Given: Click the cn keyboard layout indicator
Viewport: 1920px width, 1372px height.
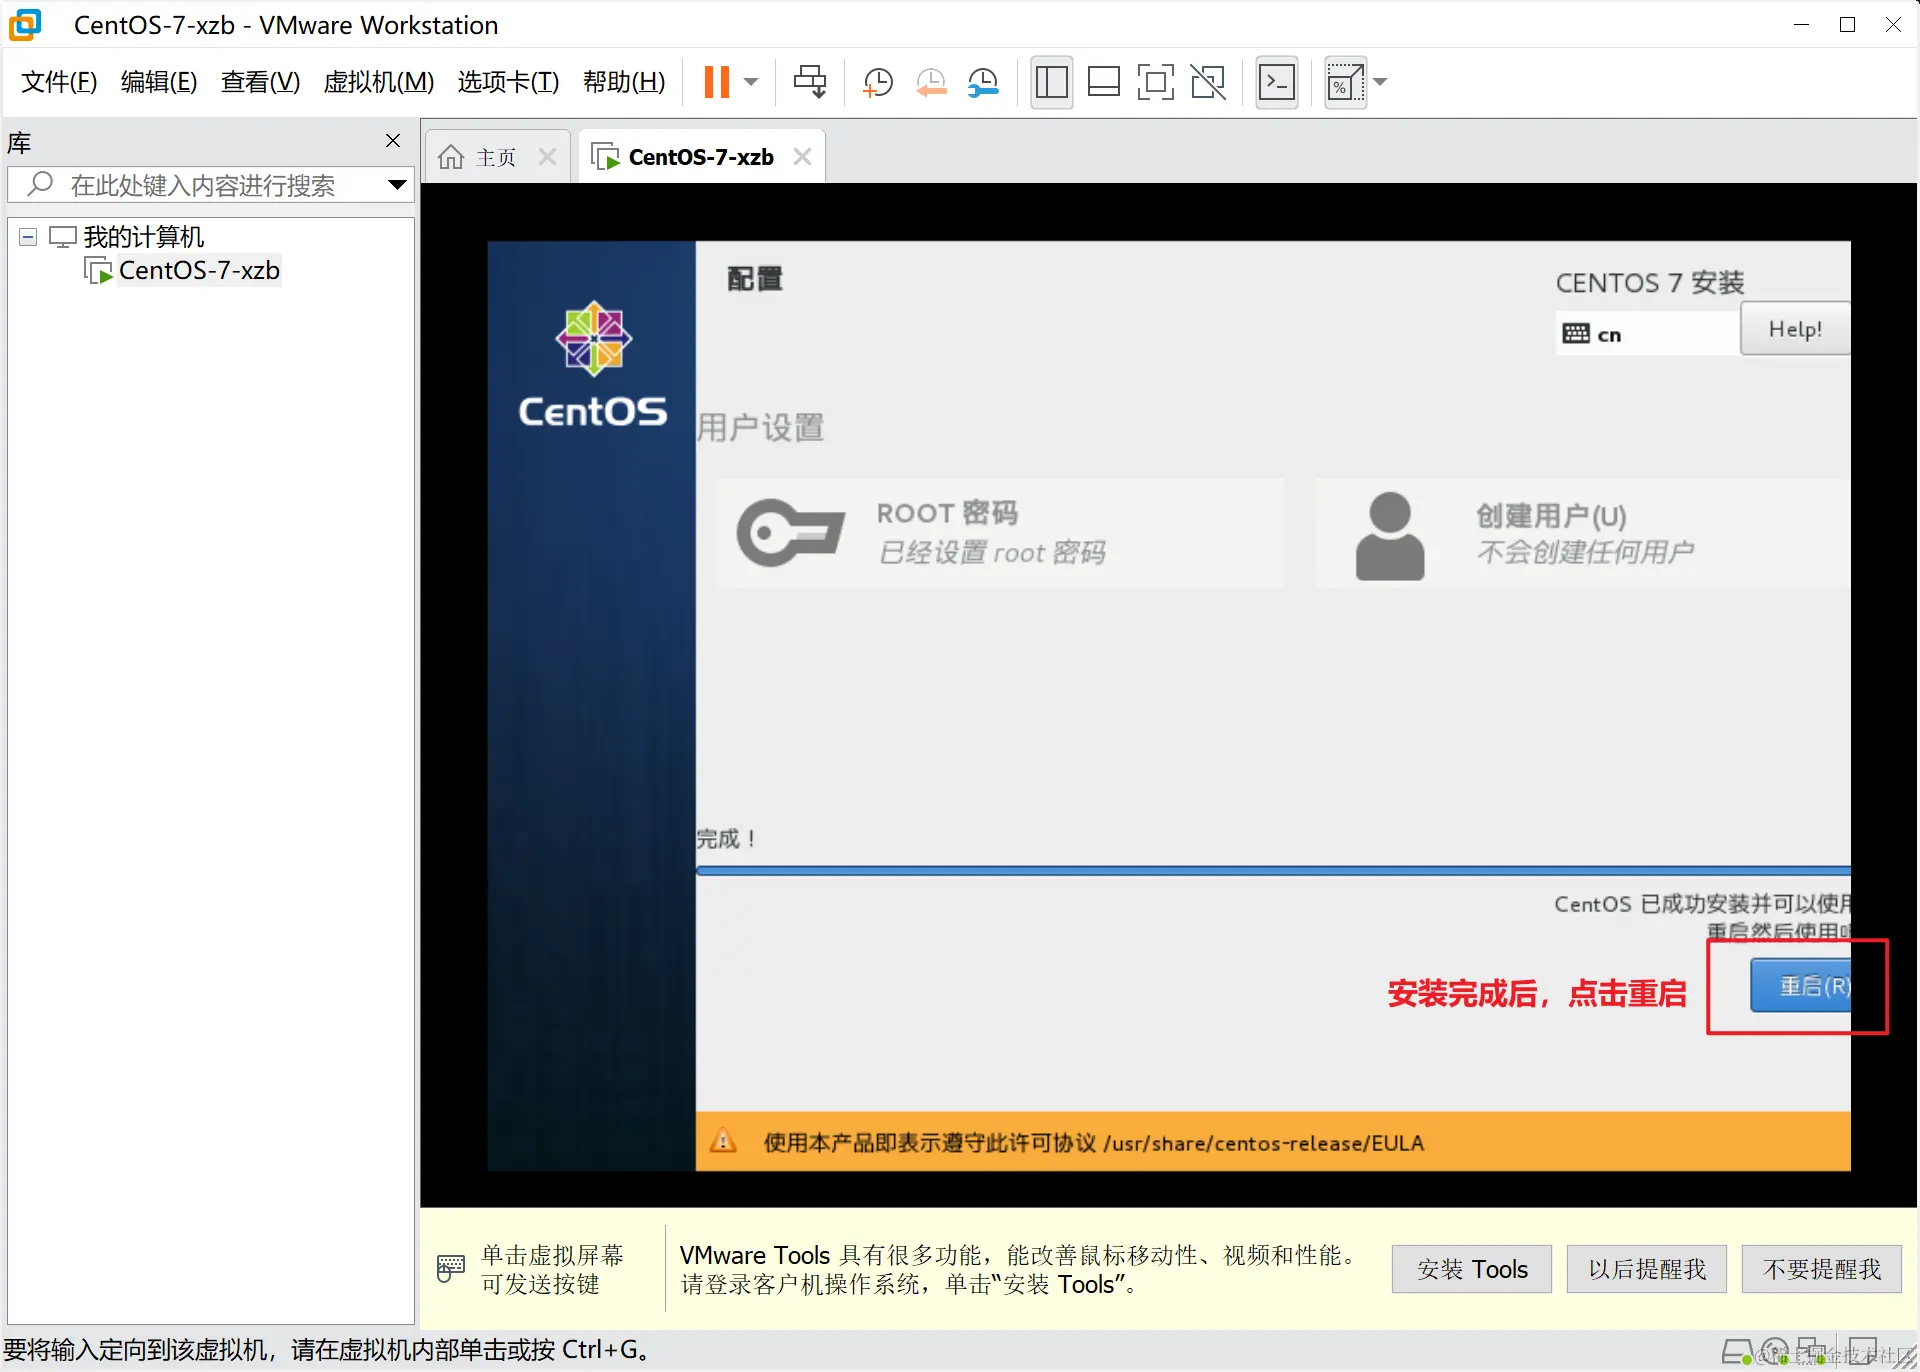Looking at the screenshot, I should click(x=1646, y=334).
